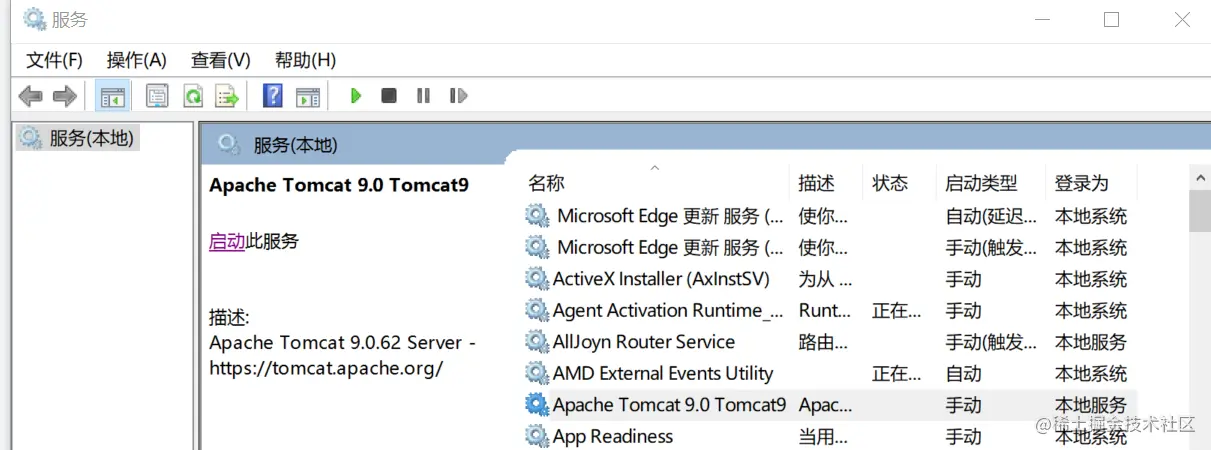Viewport: 1211px width, 450px height.
Task: Sort by the 启动类型 column header
Action: (982, 183)
